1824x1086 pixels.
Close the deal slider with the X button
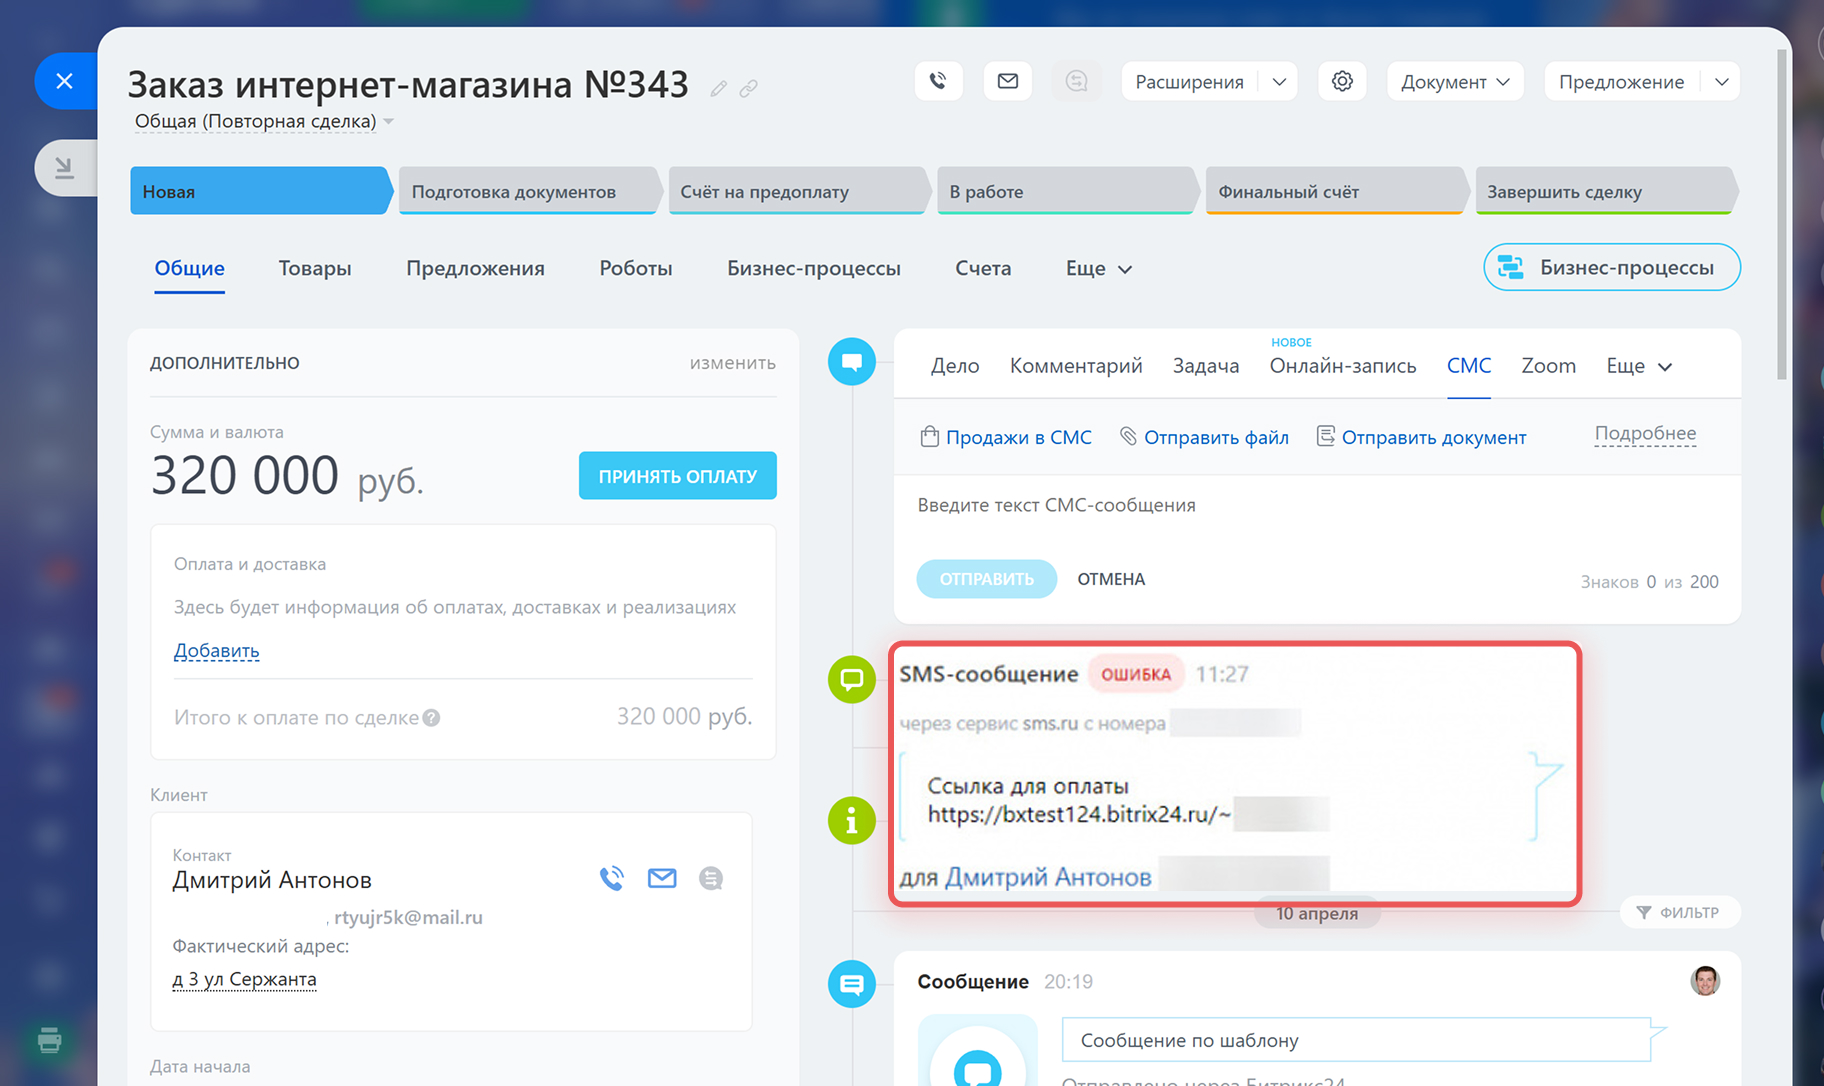coord(65,81)
